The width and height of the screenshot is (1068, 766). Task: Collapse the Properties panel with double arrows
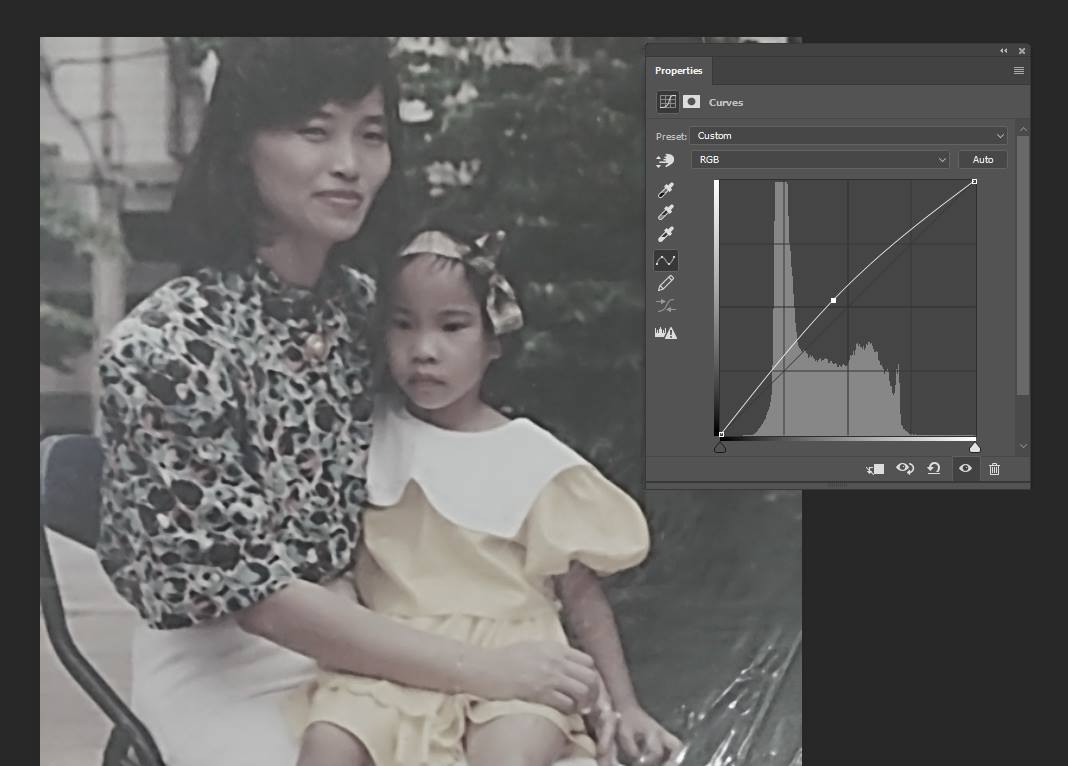pos(1003,51)
